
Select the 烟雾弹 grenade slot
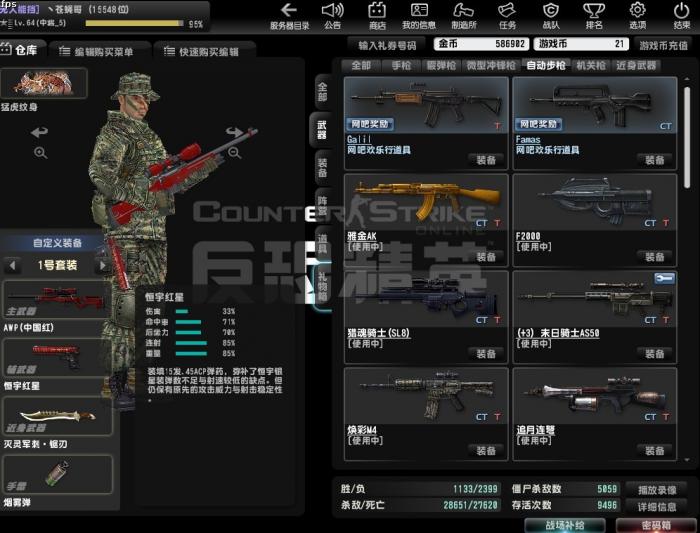click(56, 474)
